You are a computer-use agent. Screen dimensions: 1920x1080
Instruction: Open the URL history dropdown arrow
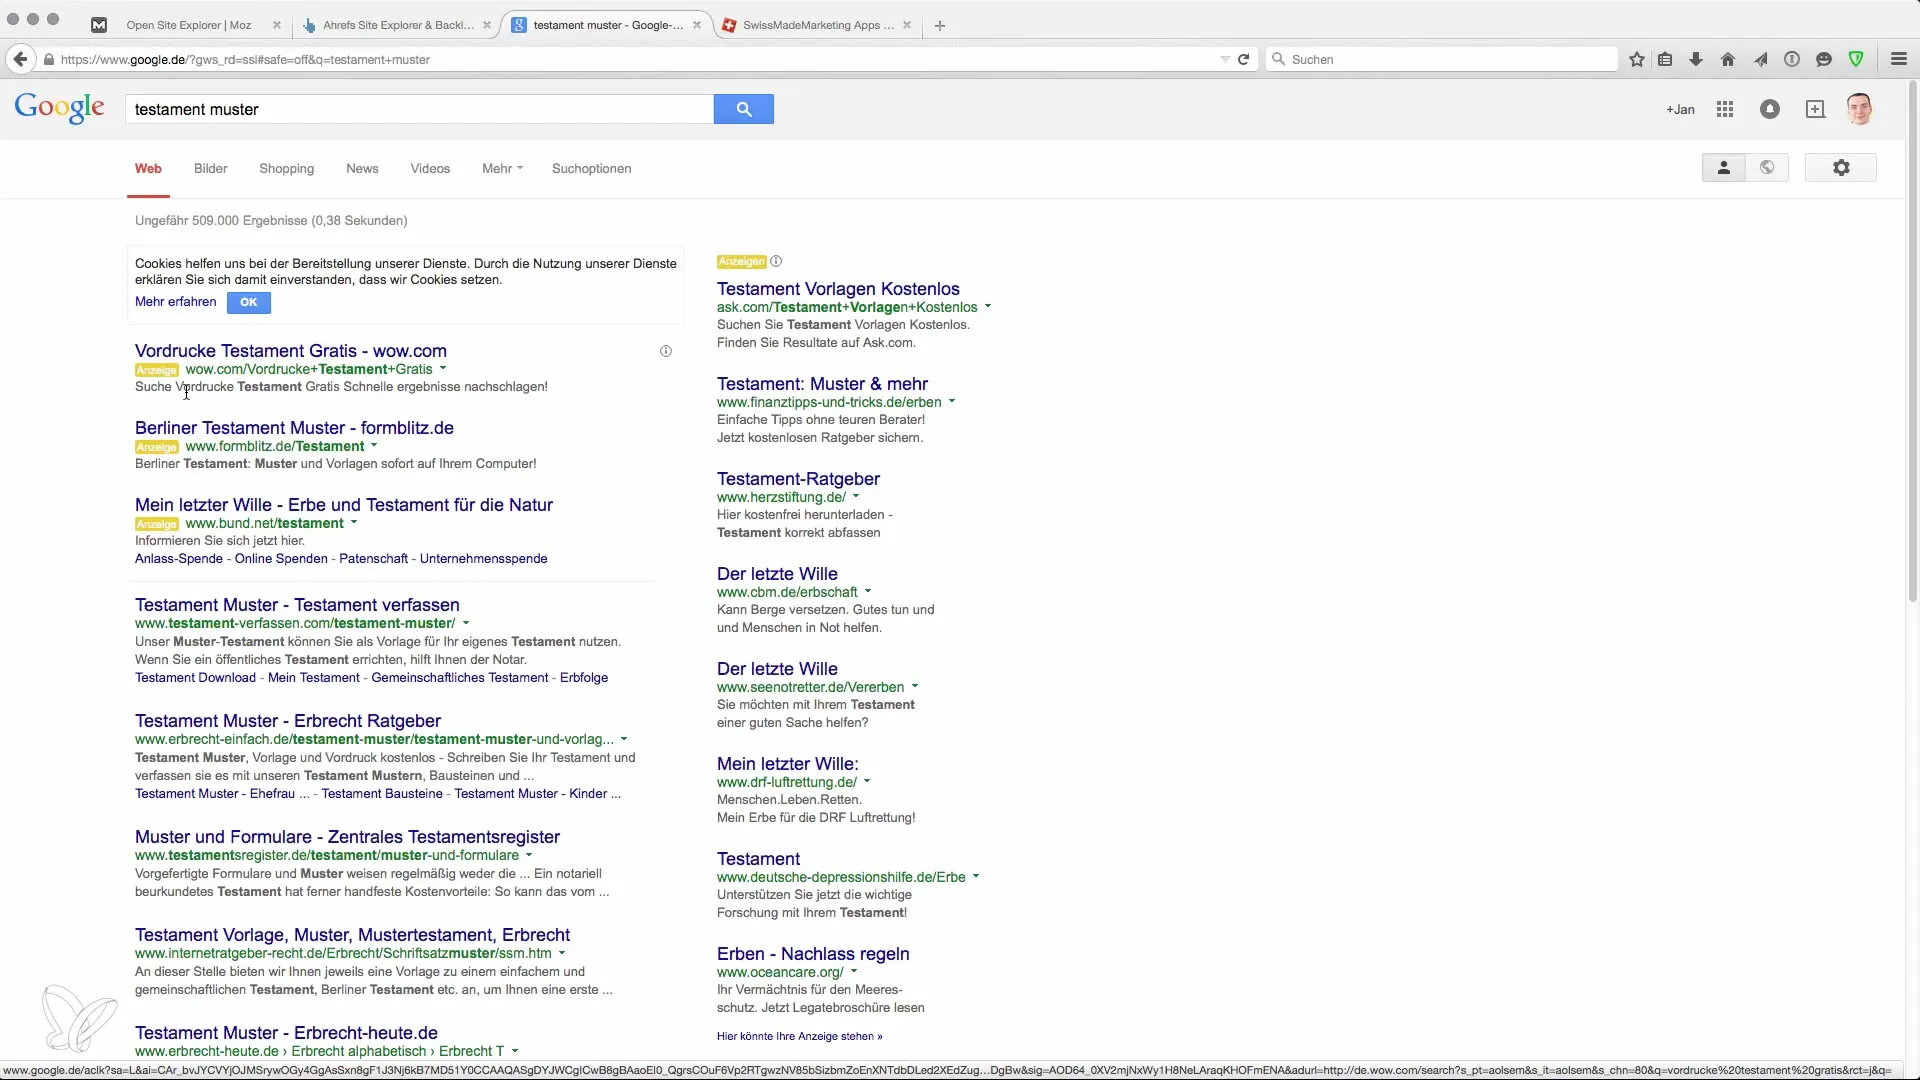coord(1225,59)
